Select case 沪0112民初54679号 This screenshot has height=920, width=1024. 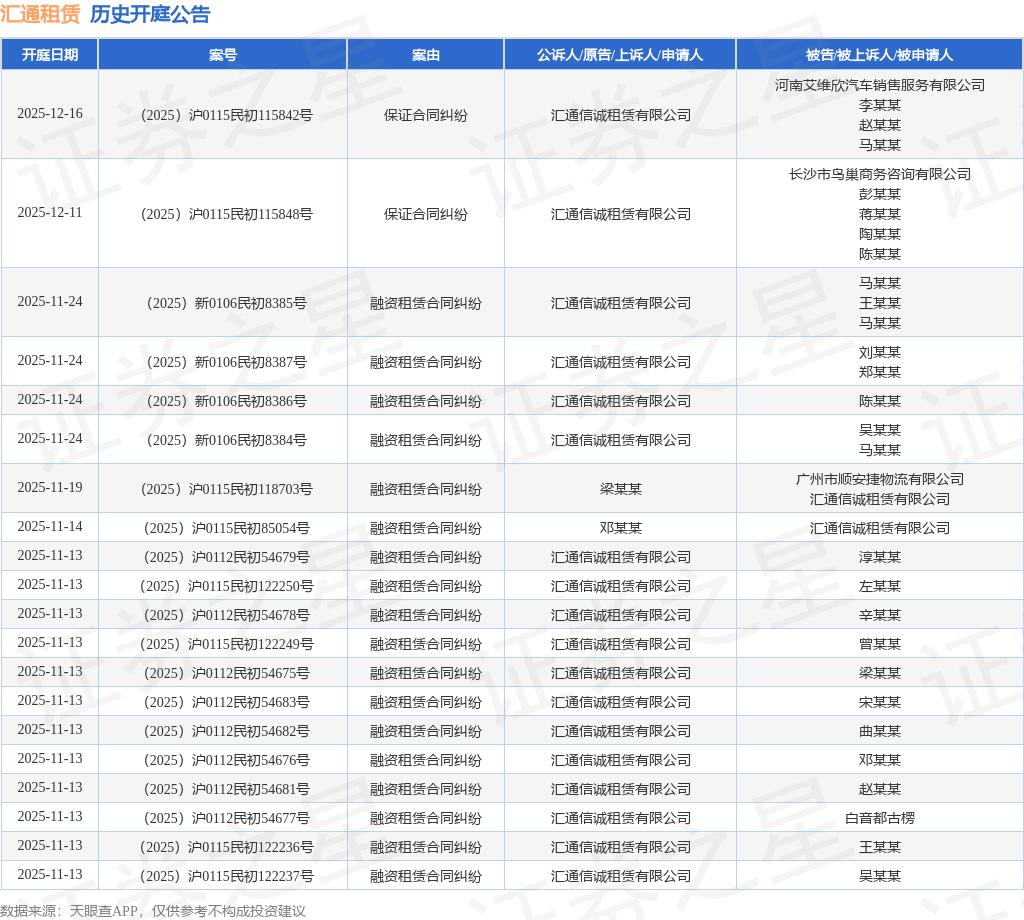click(227, 557)
